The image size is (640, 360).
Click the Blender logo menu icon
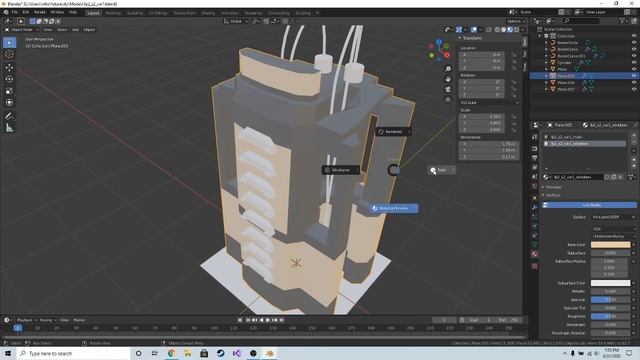[6, 13]
